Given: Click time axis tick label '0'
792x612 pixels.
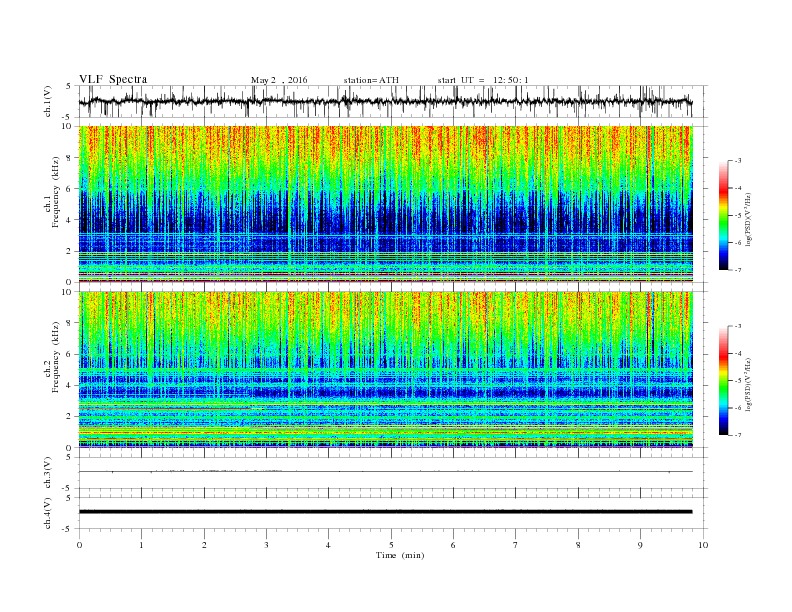Looking at the screenshot, I should pos(79,545).
